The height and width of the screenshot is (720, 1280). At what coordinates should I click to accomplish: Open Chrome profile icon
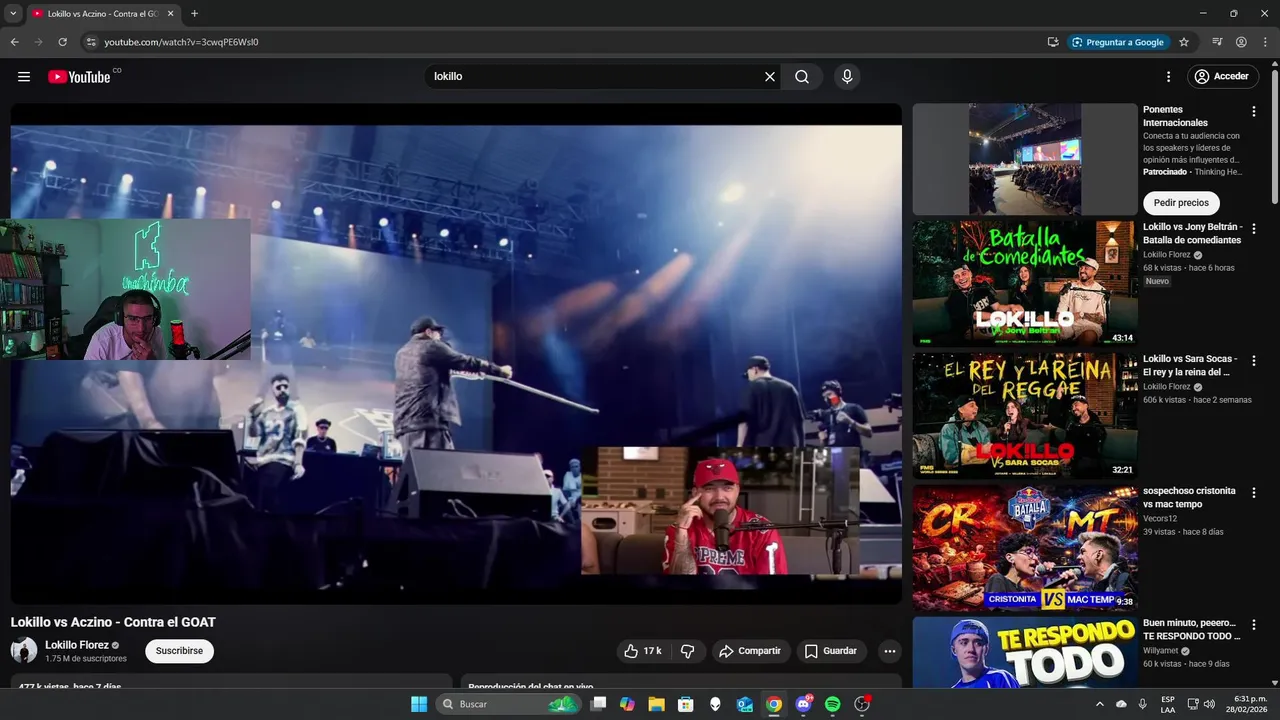click(x=1241, y=42)
